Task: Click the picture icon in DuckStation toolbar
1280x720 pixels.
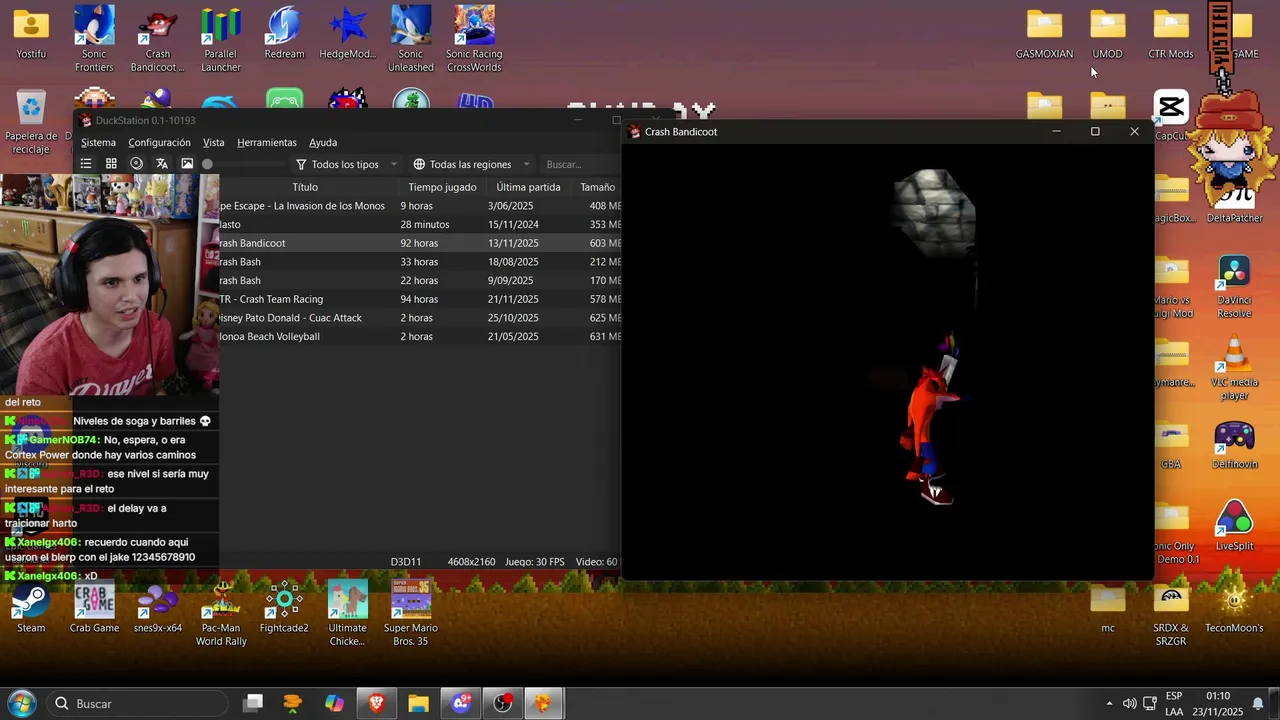Action: (187, 164)
